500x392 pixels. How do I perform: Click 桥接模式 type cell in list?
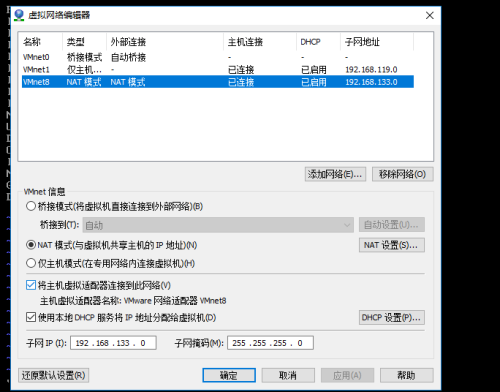coord(84,57)
